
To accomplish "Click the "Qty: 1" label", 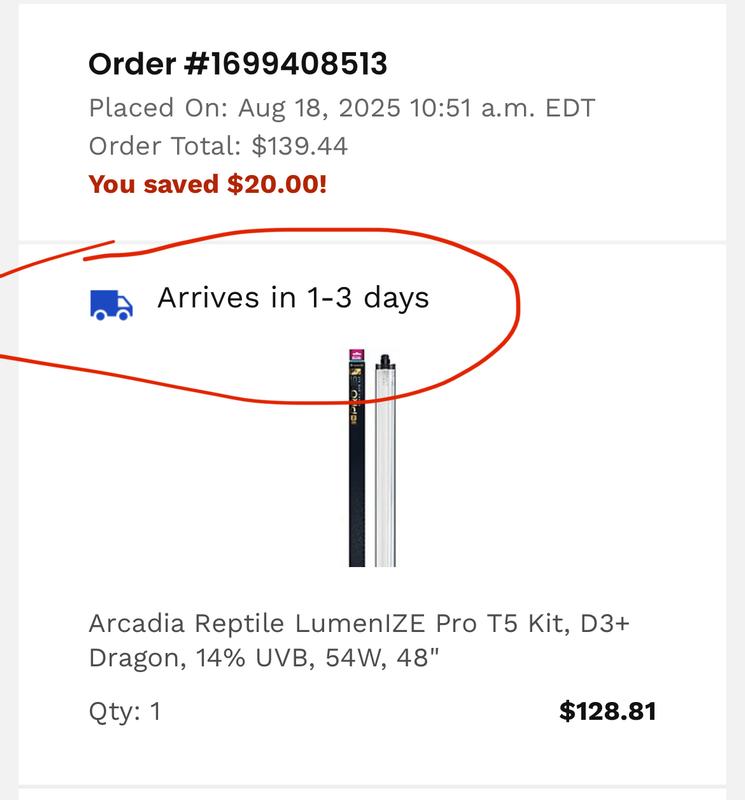I will [125, 712].
